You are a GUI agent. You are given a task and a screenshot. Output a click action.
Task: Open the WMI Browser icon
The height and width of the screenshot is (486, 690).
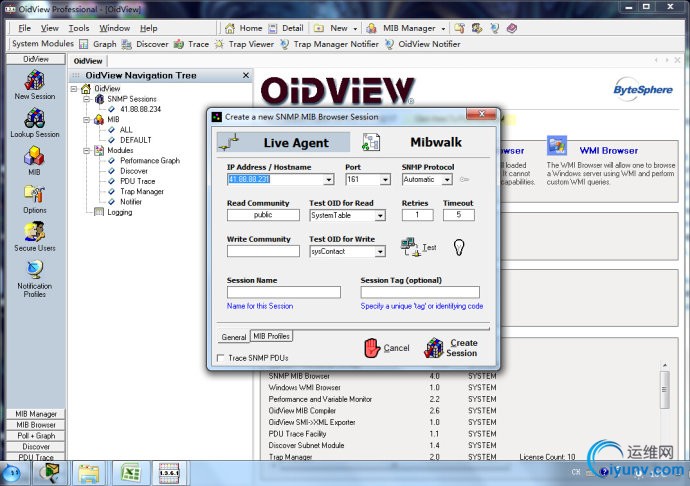point(557,146)
